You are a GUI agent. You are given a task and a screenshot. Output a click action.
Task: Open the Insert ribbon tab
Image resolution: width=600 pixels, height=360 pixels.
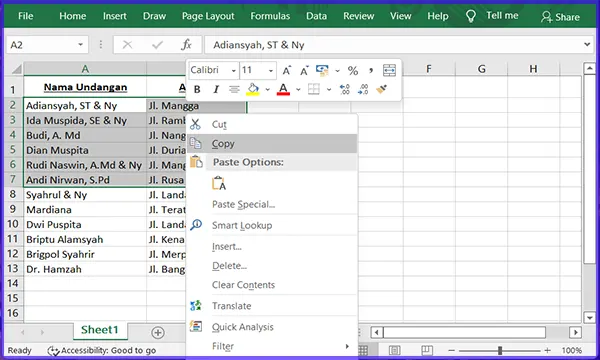coord(114,16)
